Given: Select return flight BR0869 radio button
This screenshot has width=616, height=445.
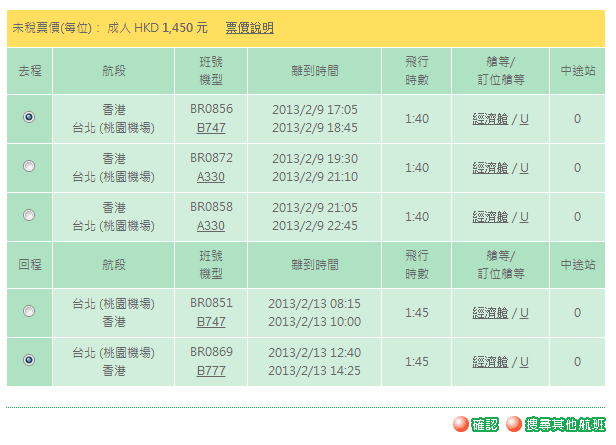Looking at the screenshot, I should (x=29, y=360).
